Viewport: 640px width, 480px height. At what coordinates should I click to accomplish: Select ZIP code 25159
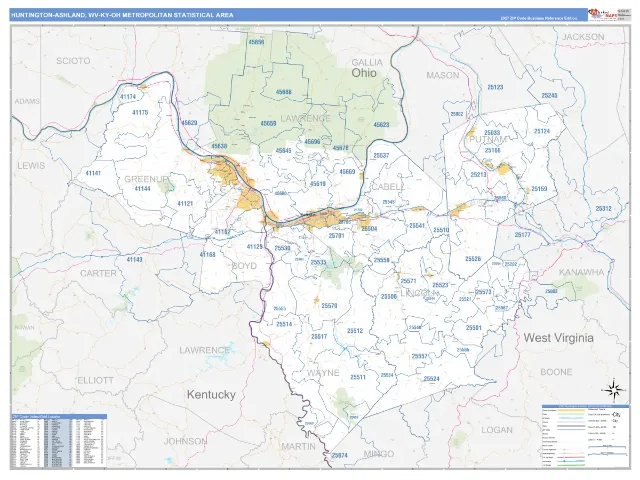click(x=539, y=189)
